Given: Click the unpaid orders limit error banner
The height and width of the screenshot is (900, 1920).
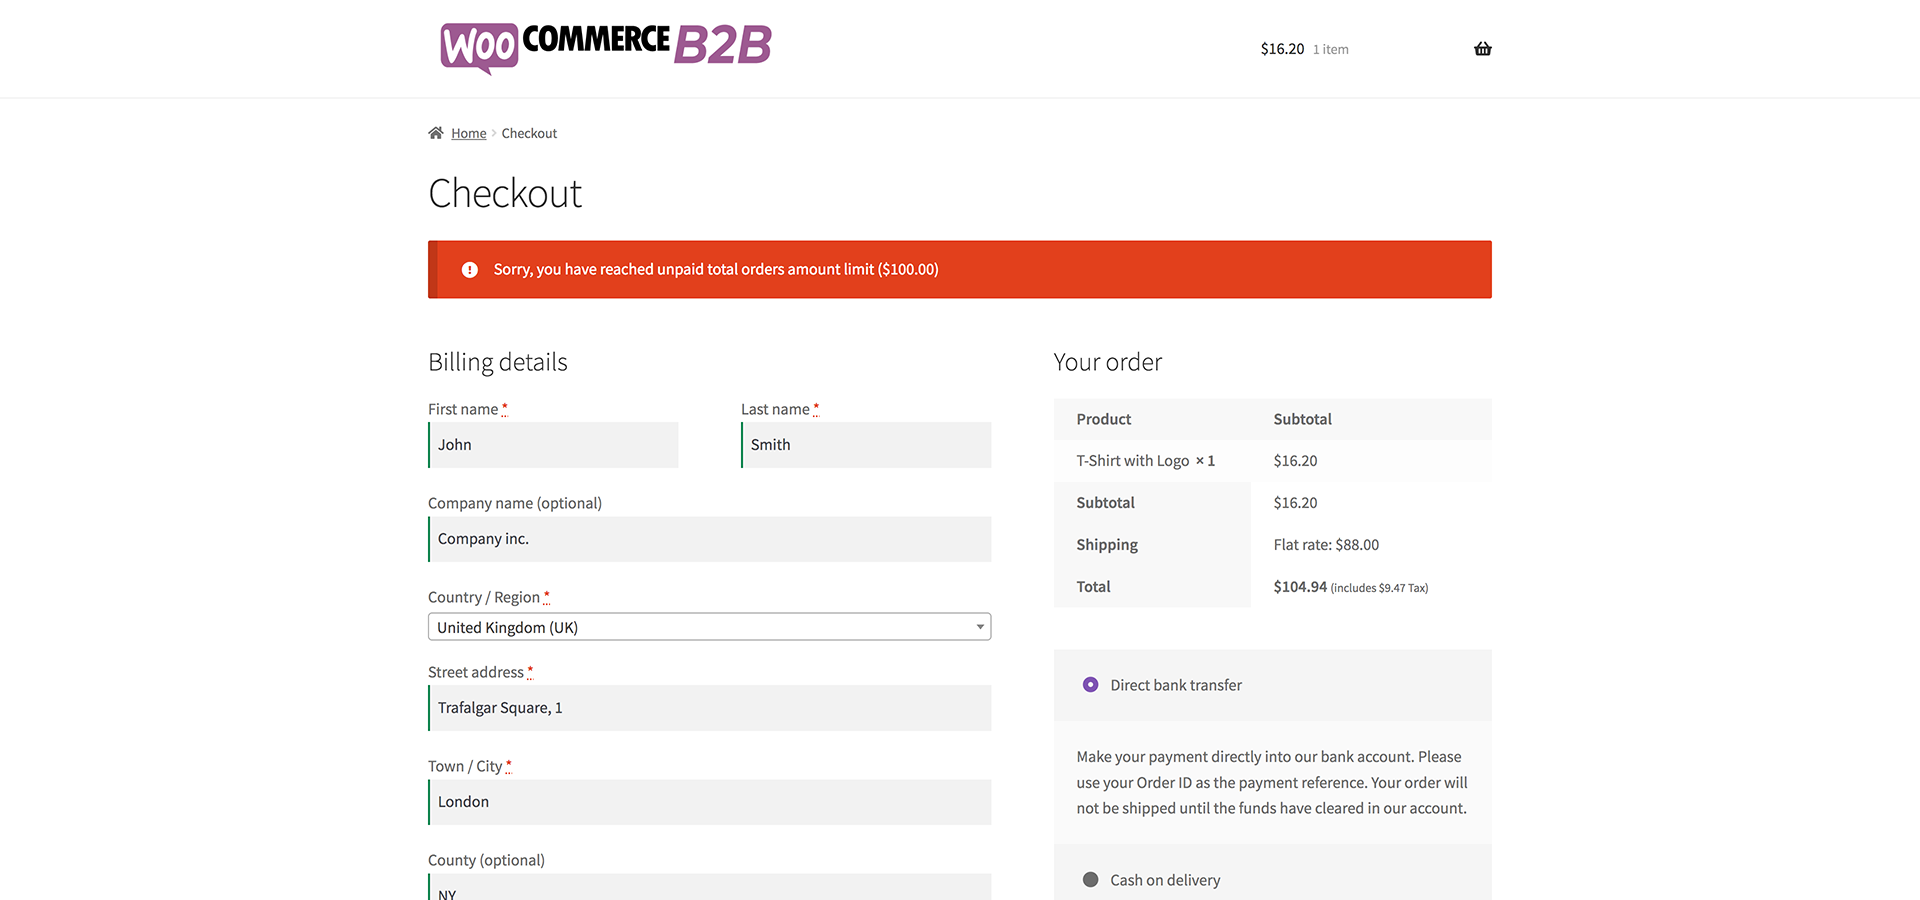Looking at the screenshot, I should (960, 270).
